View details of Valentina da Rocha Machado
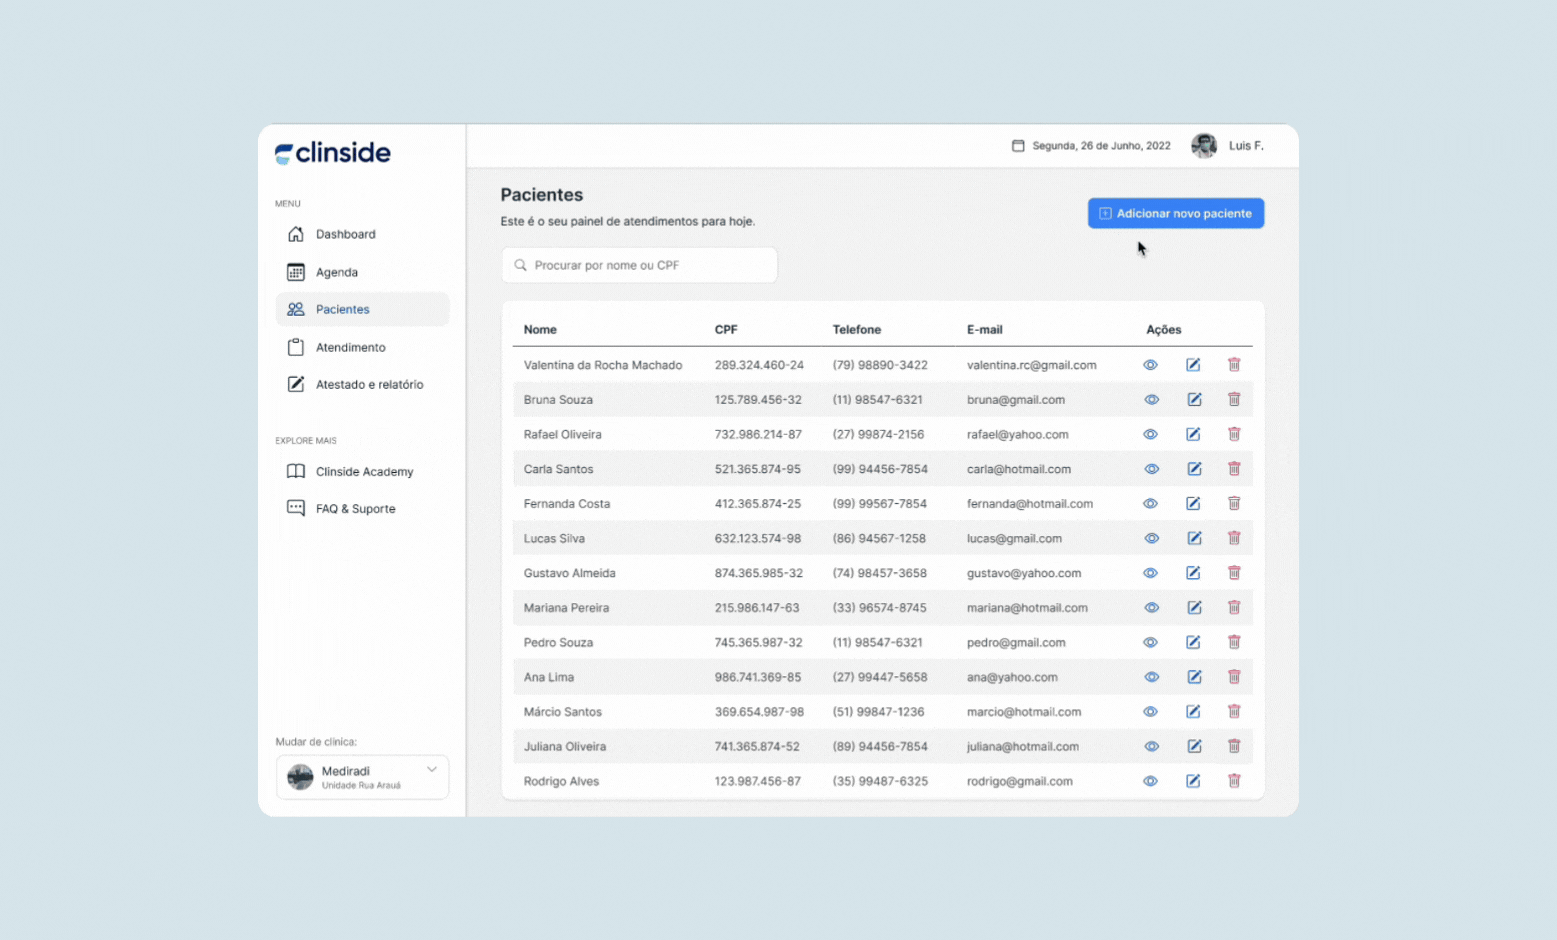1557x940 pixels. [1150, 365]
